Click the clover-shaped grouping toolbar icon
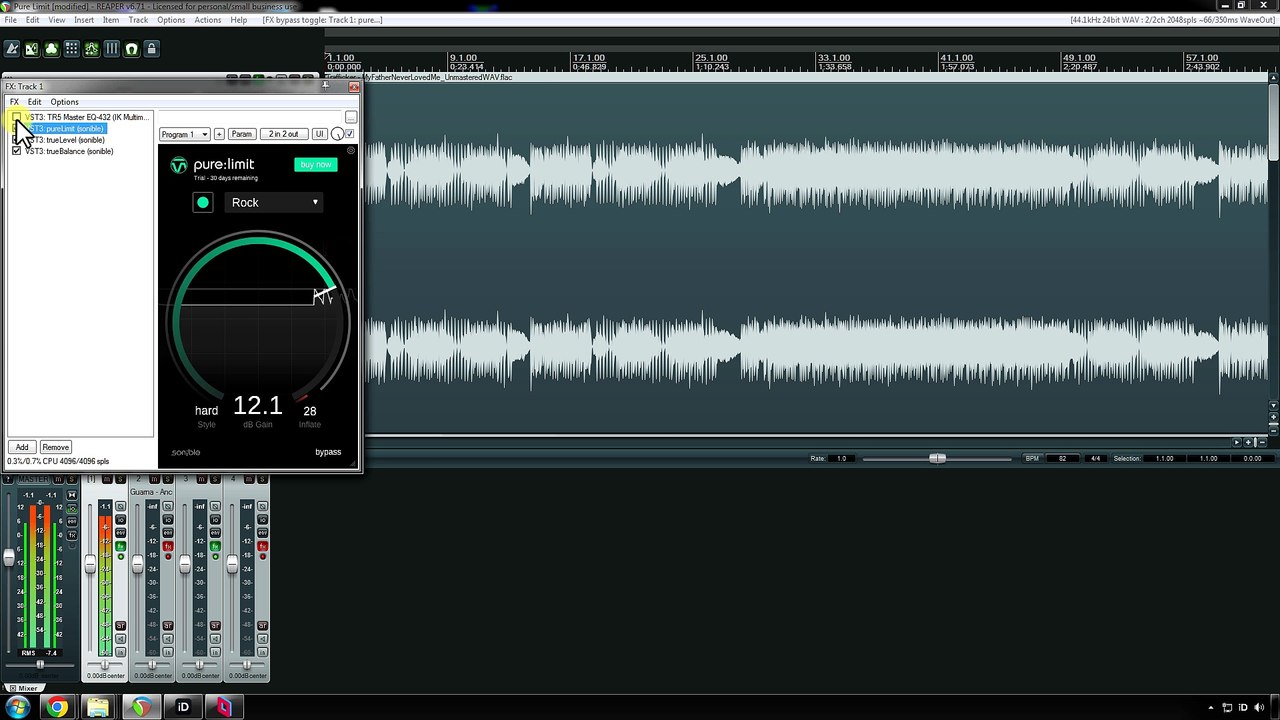 pos(51,49)
